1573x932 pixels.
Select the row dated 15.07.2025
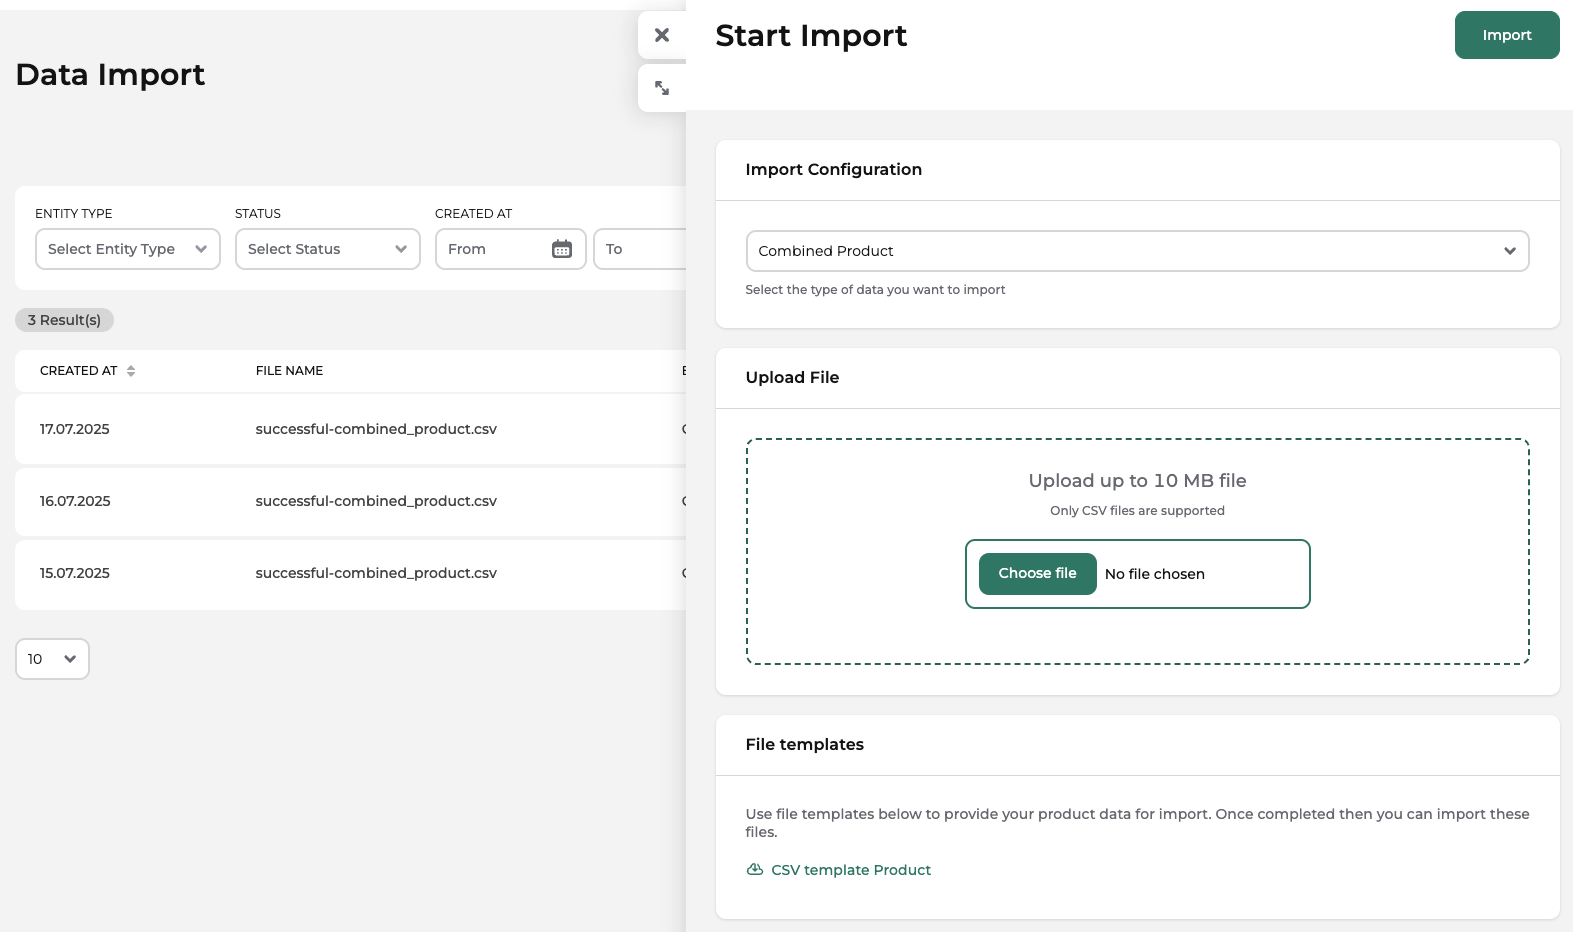pyautogui.click(x=351, y=573)
